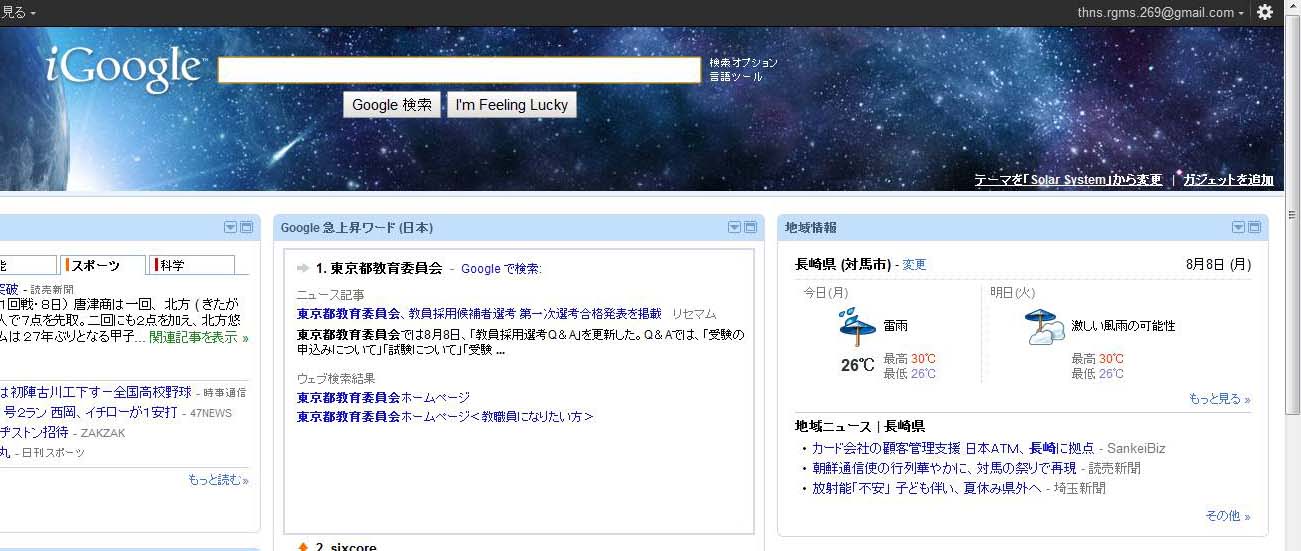This screenshot has height=551, width=1301.
Task: Select the 科学 news tab
Action: coord(192,265)
